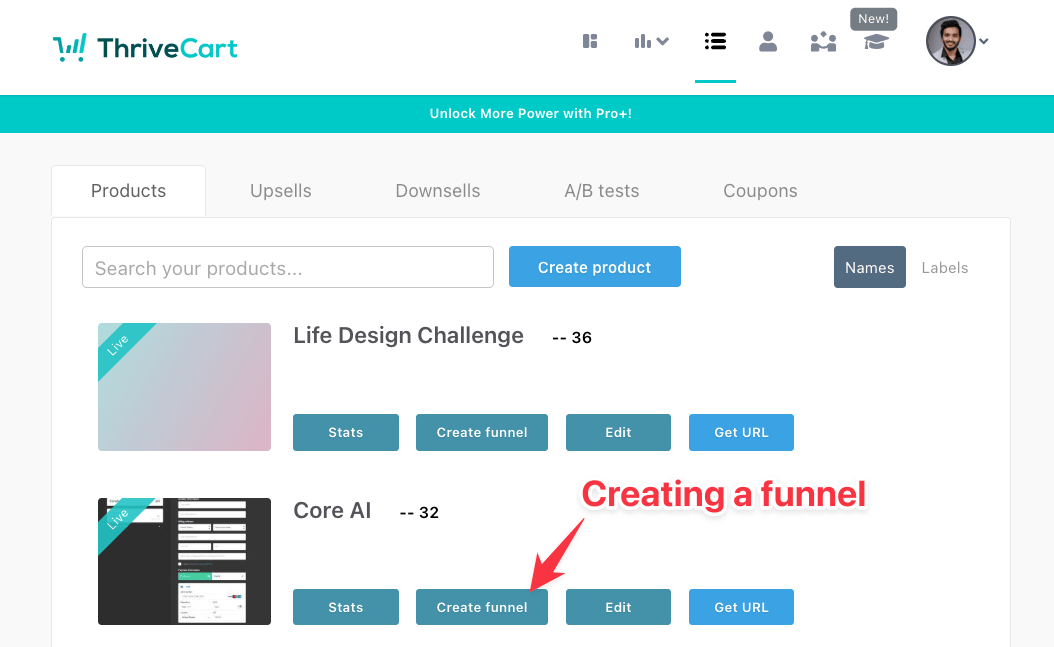Open the profile avatar menu
Screen dimensions: 1054x647
point(957,41)
